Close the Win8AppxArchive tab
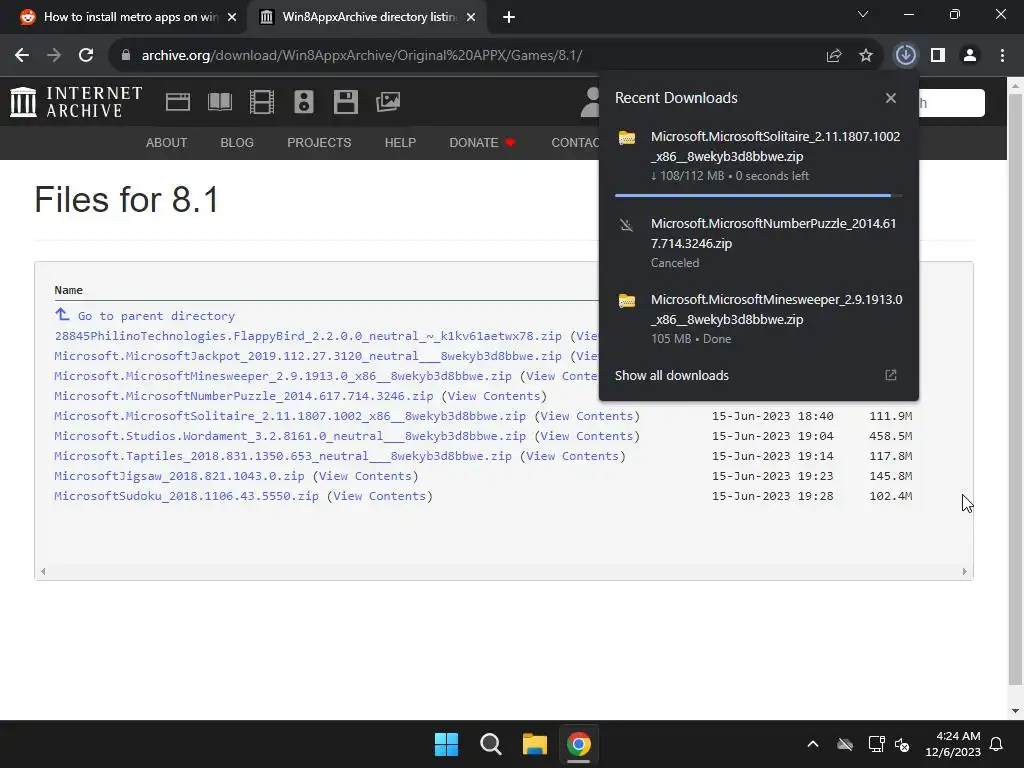 (471, 18)
